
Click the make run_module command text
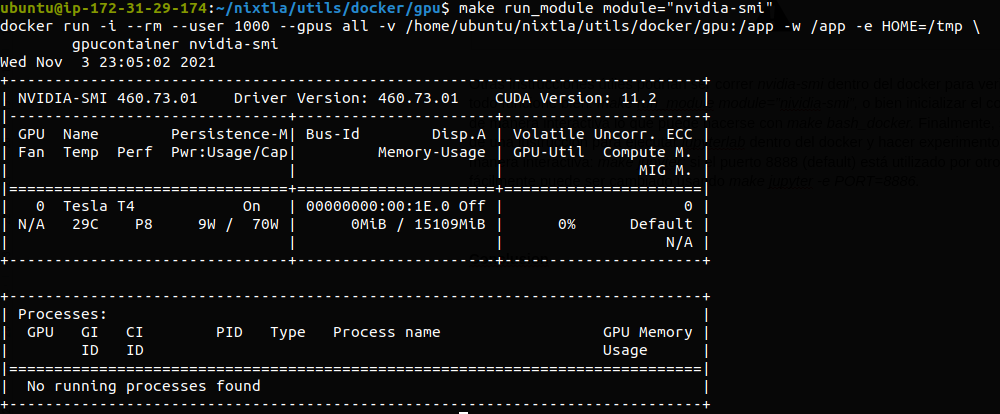pyautogui.click(x=611, y=9)
